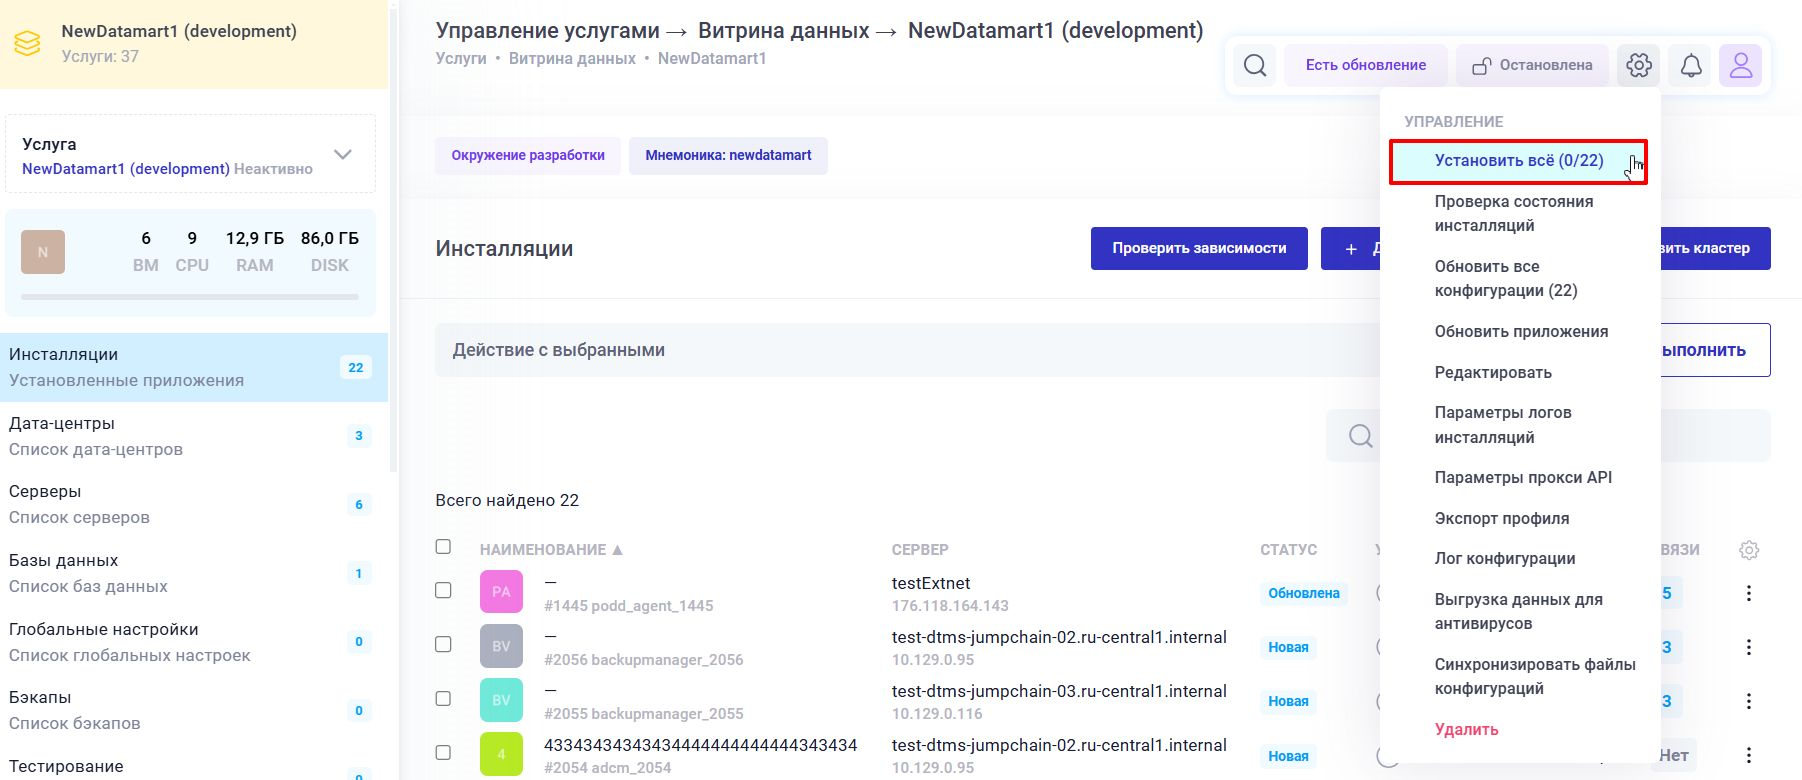
Task: Click the СЕРВЕР column header
Action: tap(920, 550)
